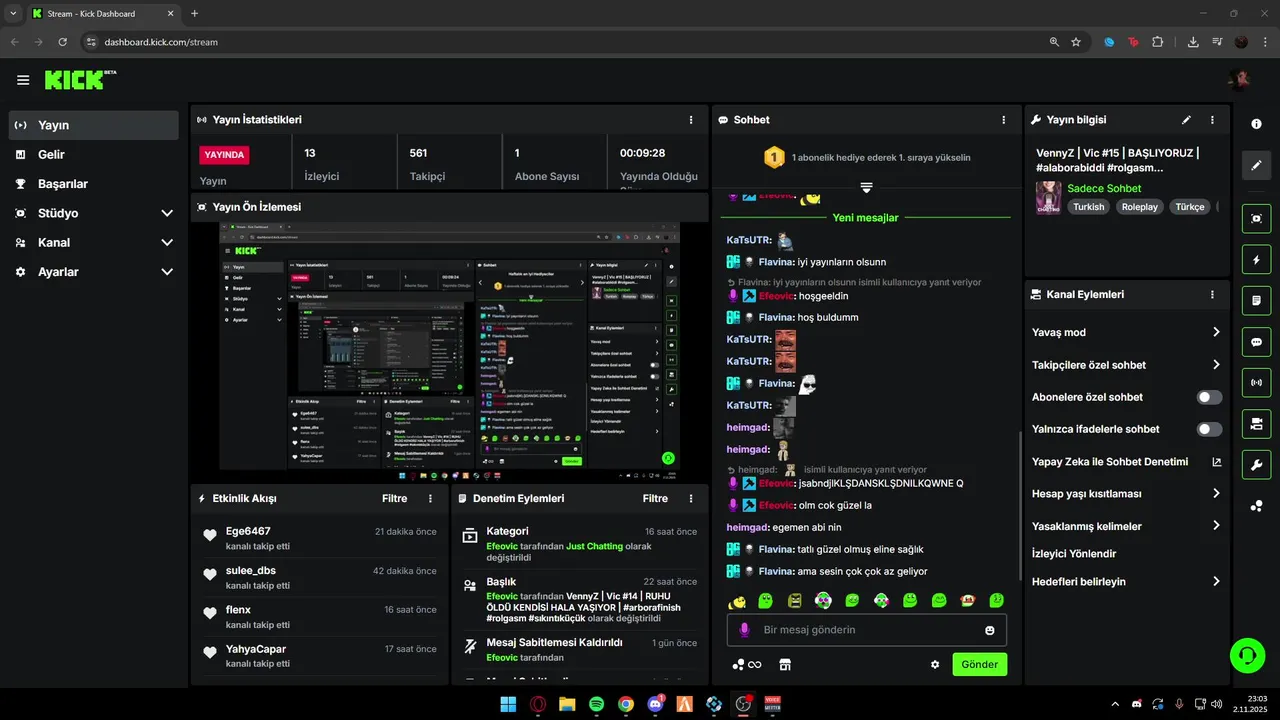Reload the page in browser toolbar
The image size is (1280, 720).
[x=62, y=42]
